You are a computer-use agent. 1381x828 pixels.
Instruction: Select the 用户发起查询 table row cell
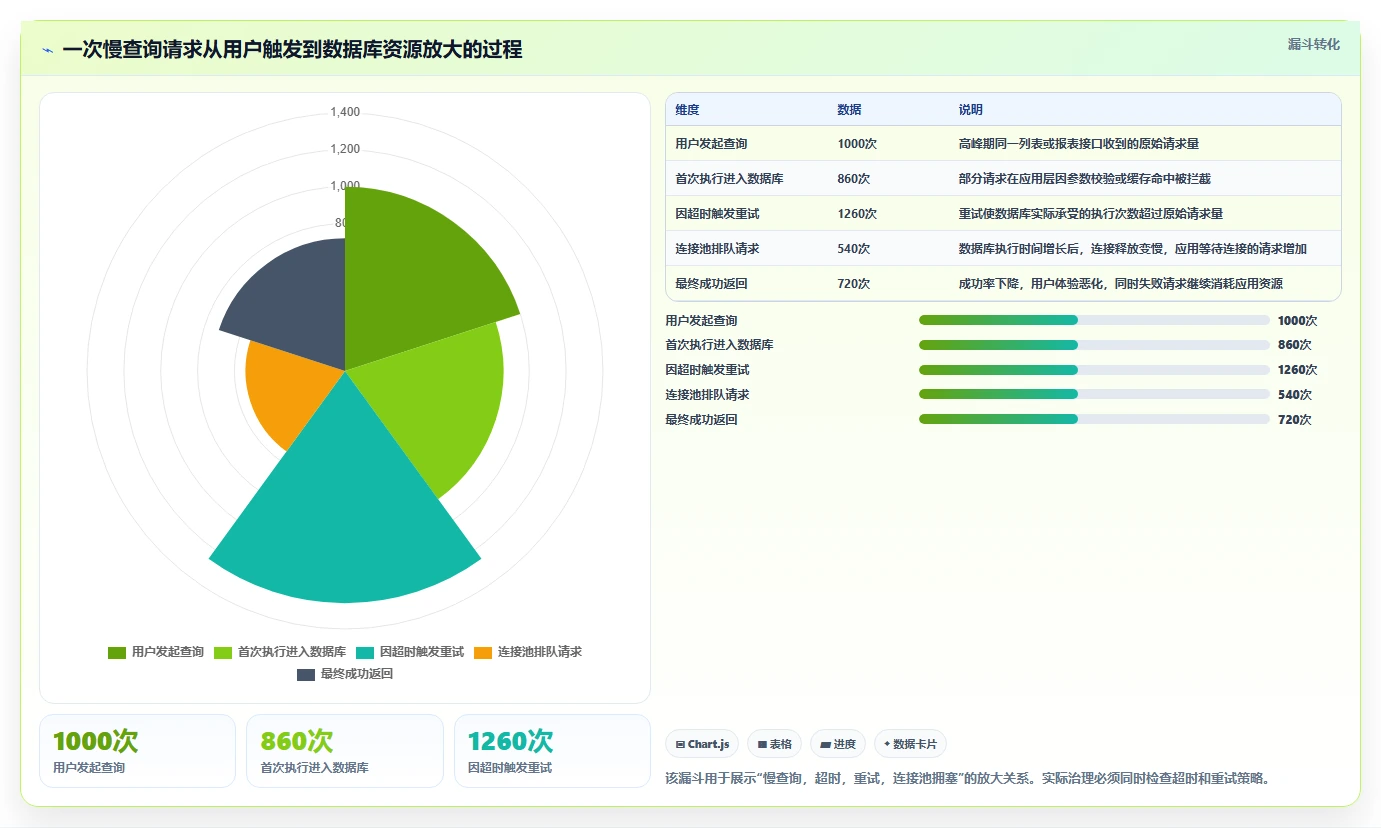coord(747,144)
